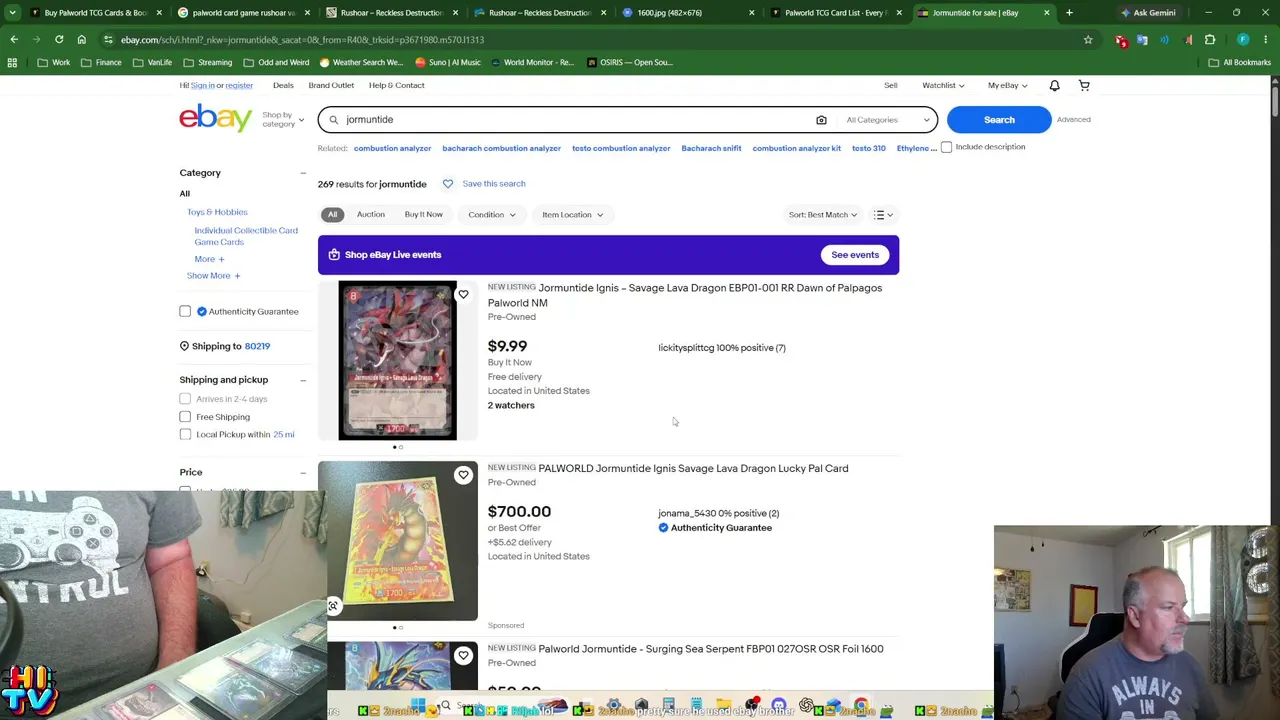Expand Show More categories
1280x720 pixels.
point(213,276)
